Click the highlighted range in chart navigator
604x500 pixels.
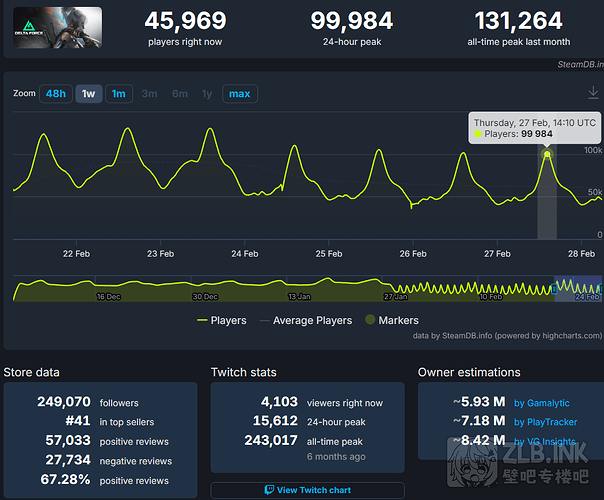pos(577,287)
